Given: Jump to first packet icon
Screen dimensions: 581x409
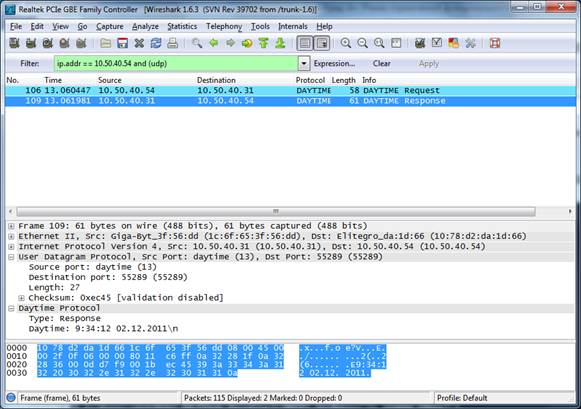Looking at the screenshot, I should 263,43.
